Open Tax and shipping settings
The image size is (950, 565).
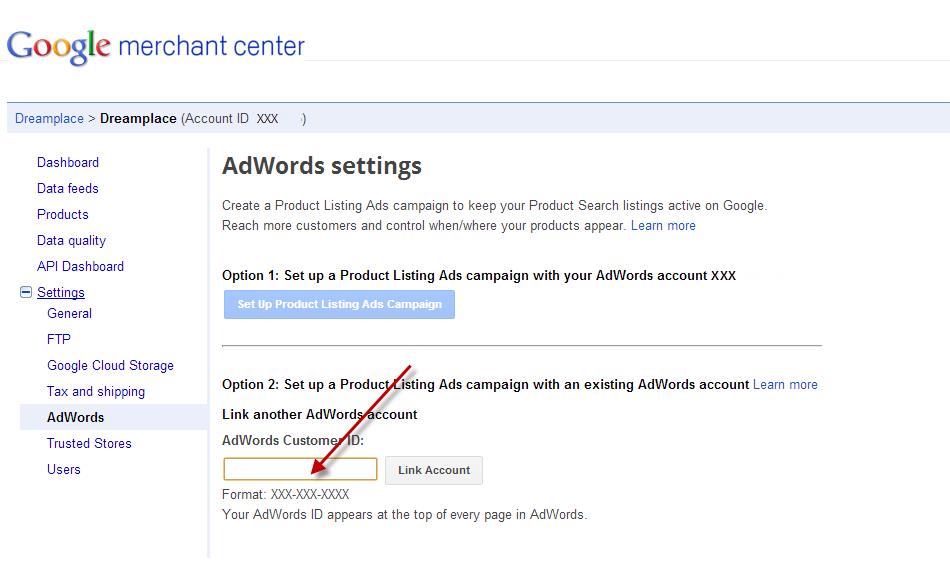(96, 391)
